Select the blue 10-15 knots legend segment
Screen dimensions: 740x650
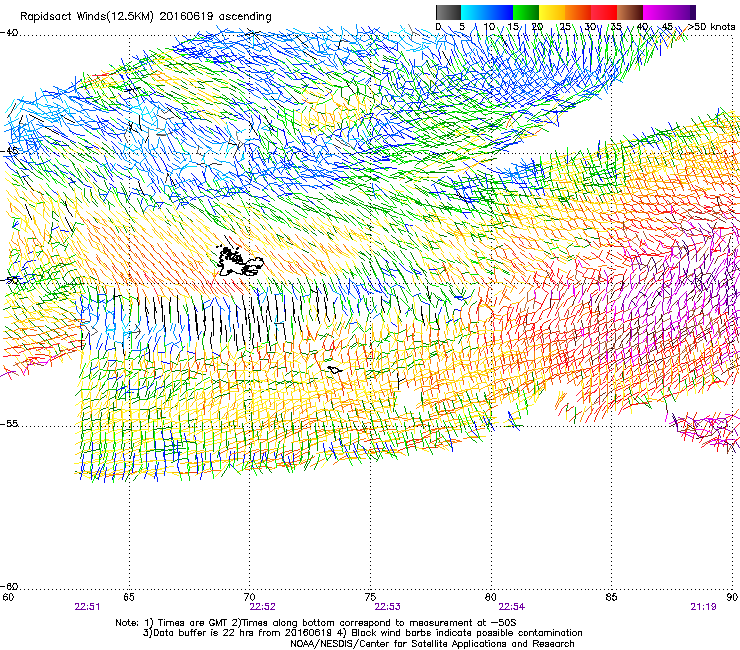coord(500,12)
